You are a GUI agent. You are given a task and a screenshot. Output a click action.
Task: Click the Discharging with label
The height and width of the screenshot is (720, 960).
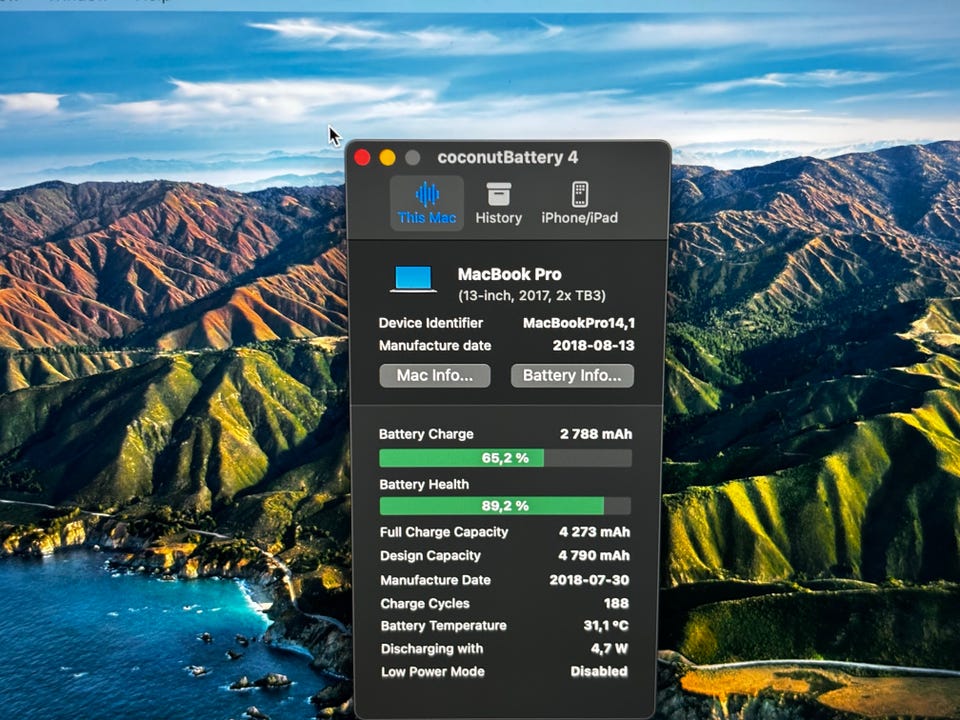click(432, 649)
